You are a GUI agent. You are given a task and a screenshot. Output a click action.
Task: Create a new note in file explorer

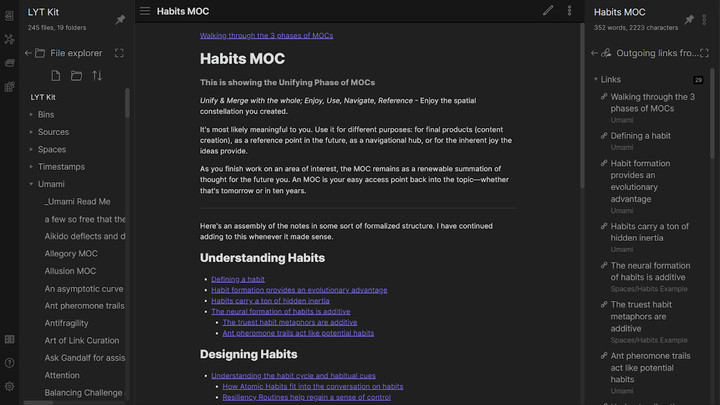(x=56, y=76)
